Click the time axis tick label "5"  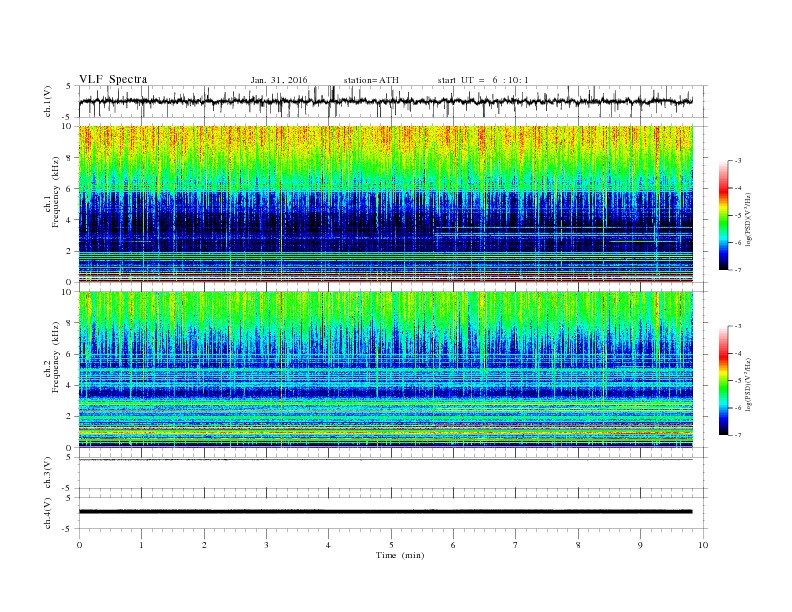pos(391,545)
